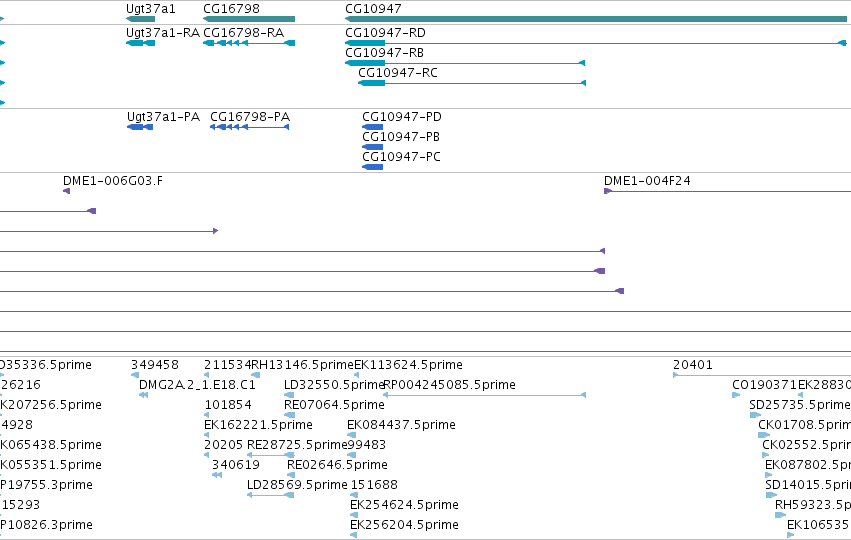This screenshot has height=540, width=851.
Task: Select the CG10947-PD protein block
Action: [x=373, y=127]
